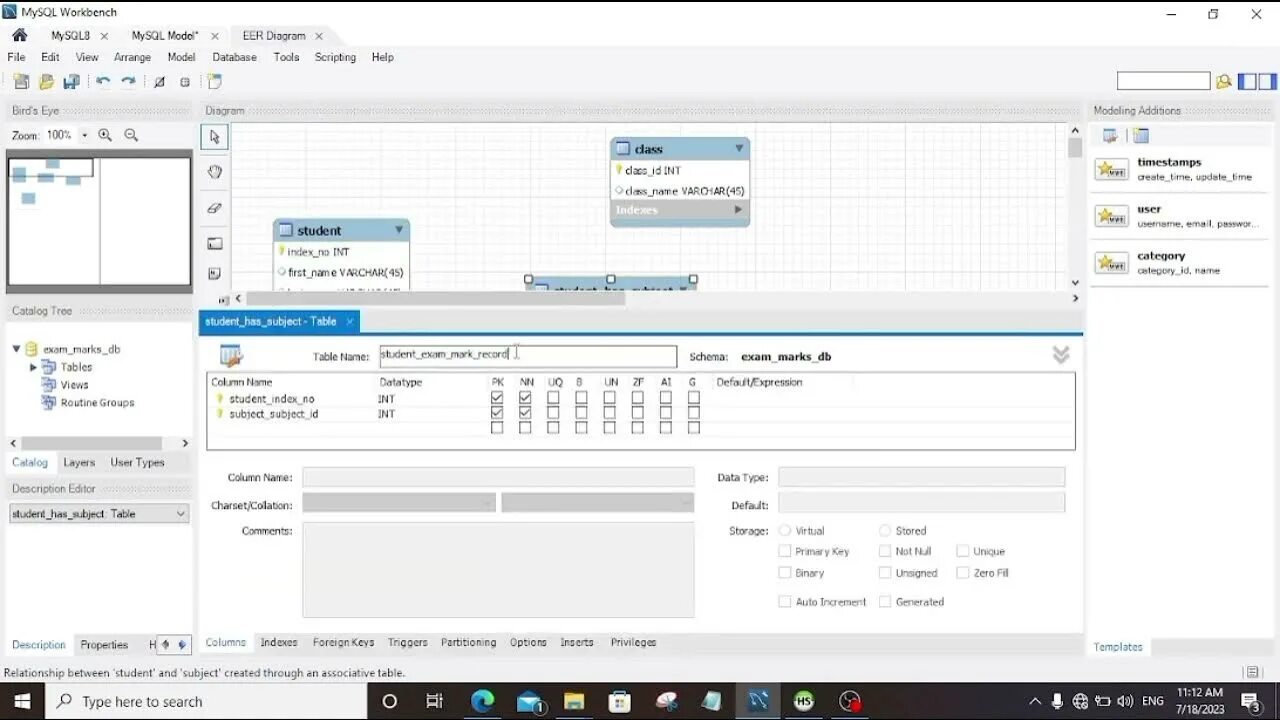Toggle PK checkbox for student_index_no
This screenshot has height=720, width=1280.
(497, 398)
